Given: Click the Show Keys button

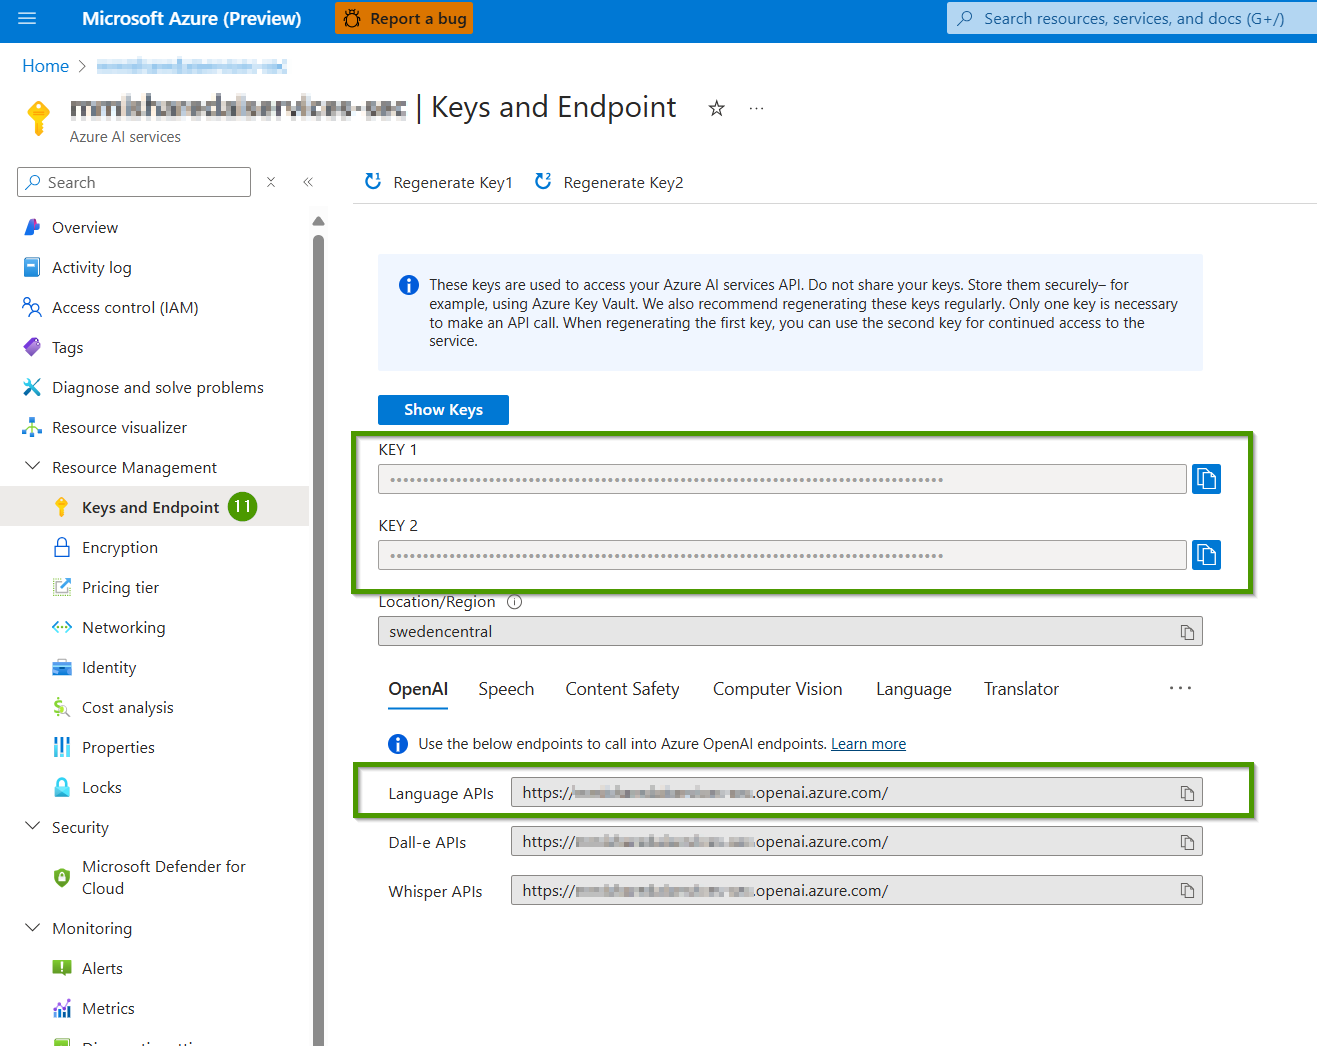Looking at the screenshot, I should click(x=443, y=410).
